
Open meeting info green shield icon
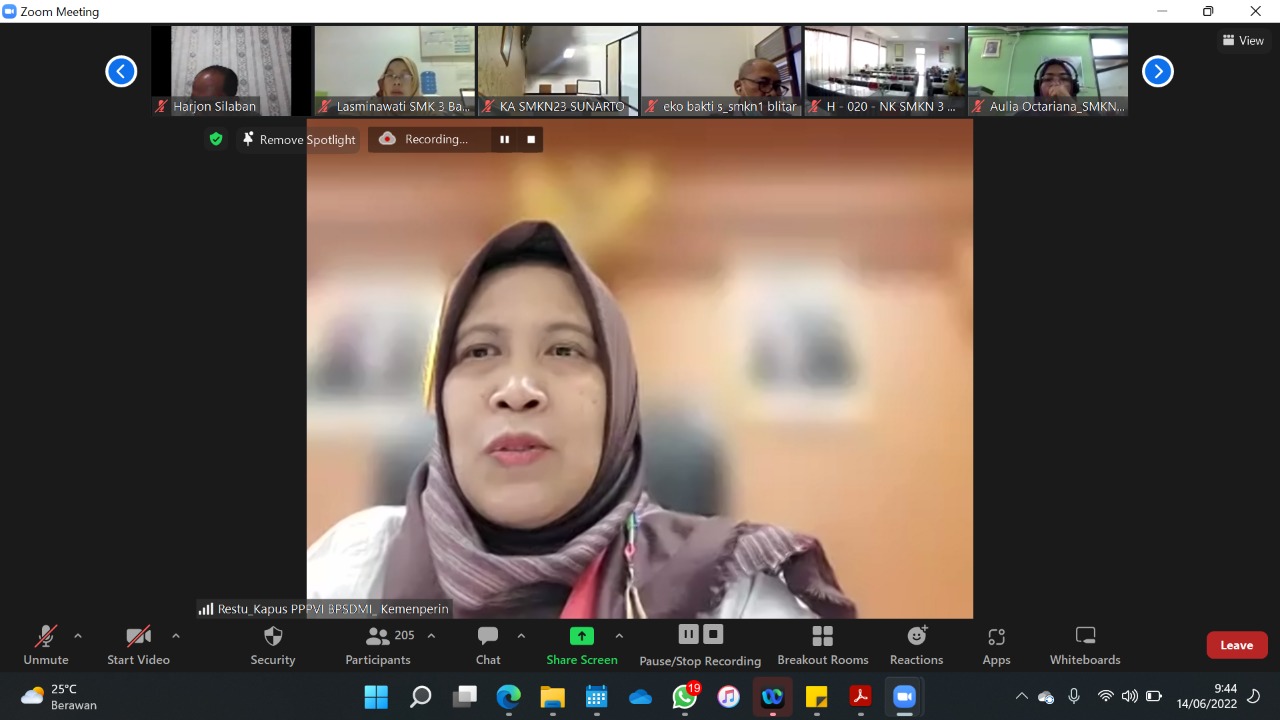(x=216, y=139)
